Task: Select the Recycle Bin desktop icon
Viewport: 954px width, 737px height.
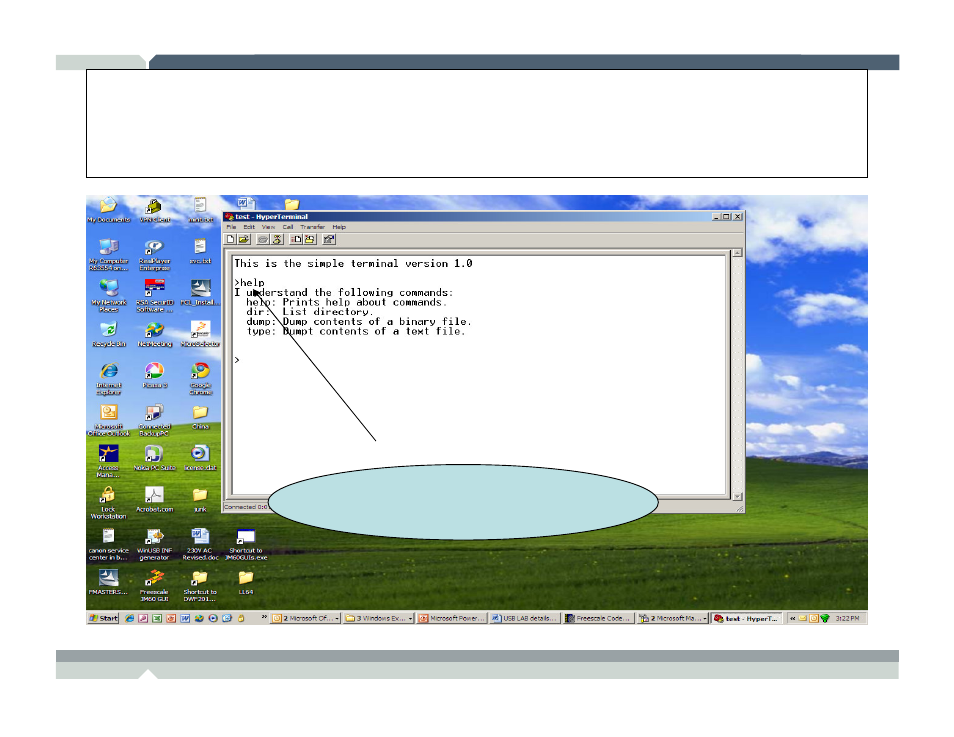Action: [x=108, y=334]
